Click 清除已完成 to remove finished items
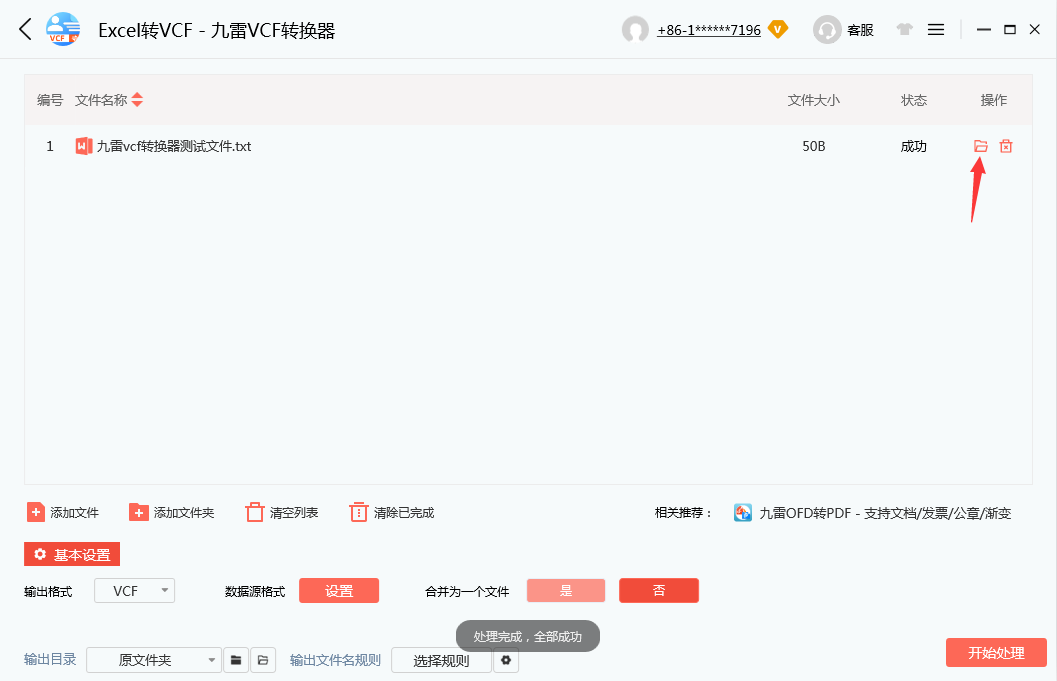This screenshot has height=681, width=1057. tap(392, 512)
